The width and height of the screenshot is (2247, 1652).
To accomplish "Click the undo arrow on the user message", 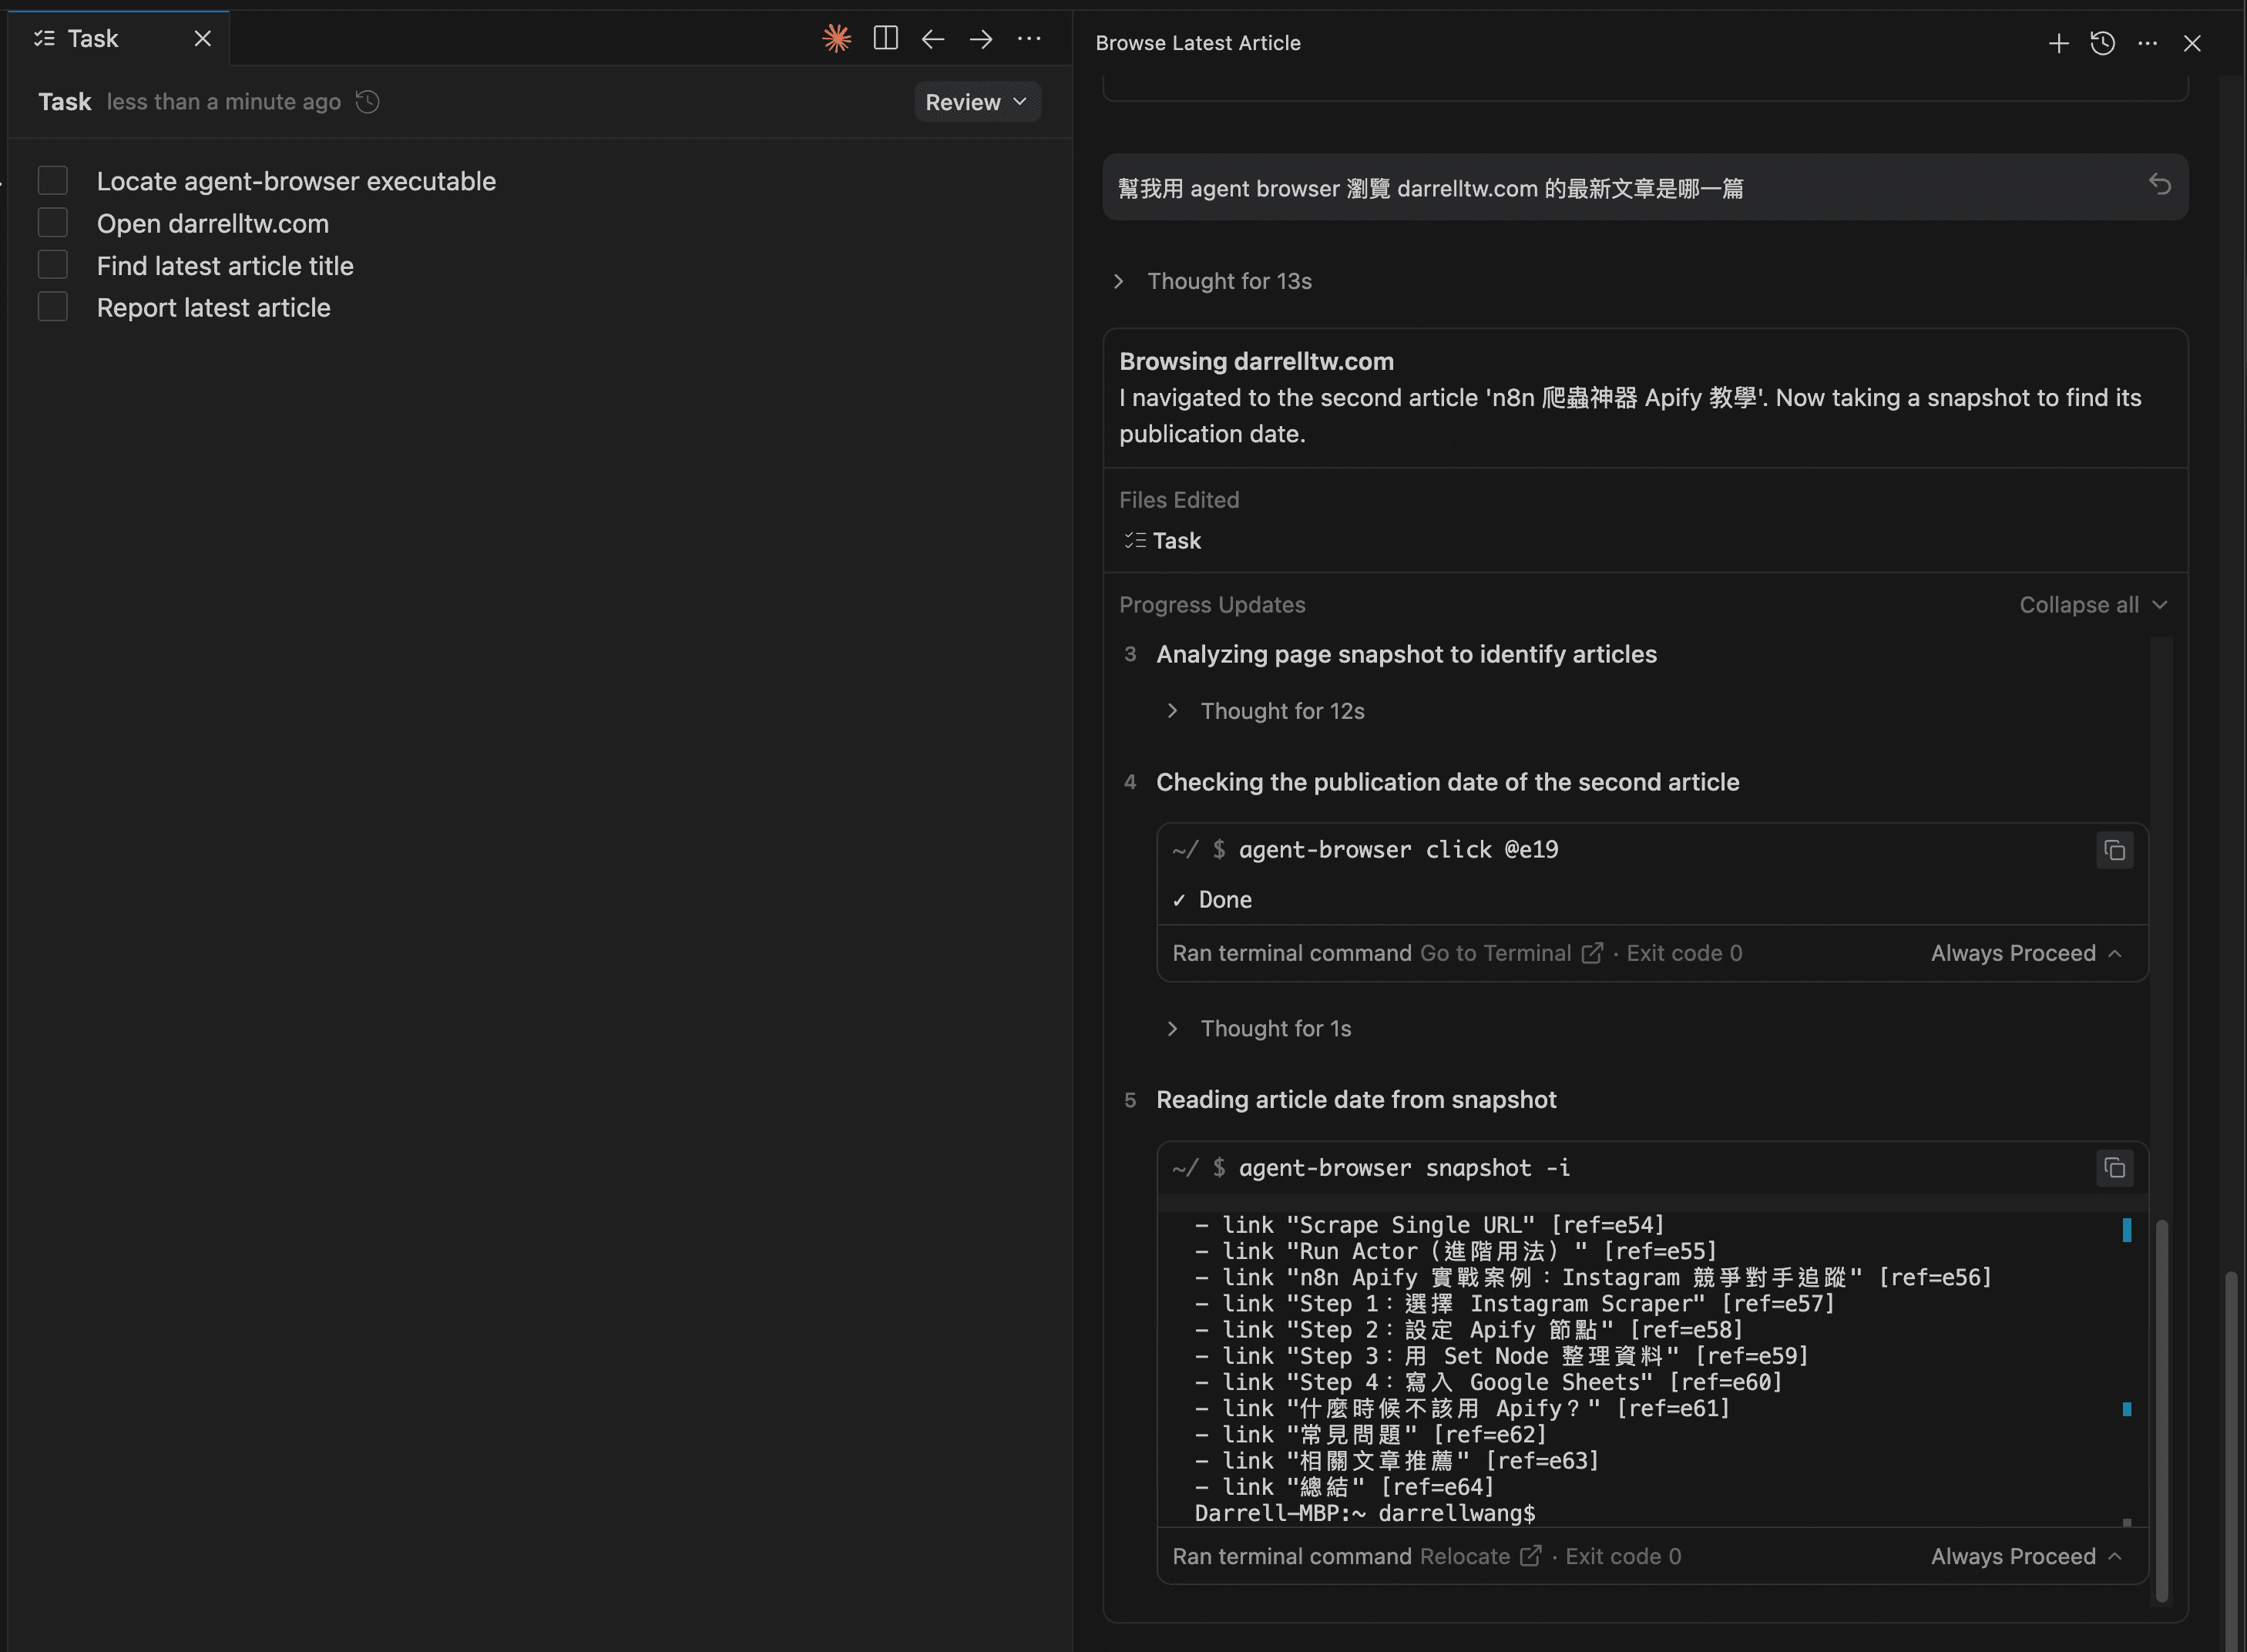I will pos(2159,184).
